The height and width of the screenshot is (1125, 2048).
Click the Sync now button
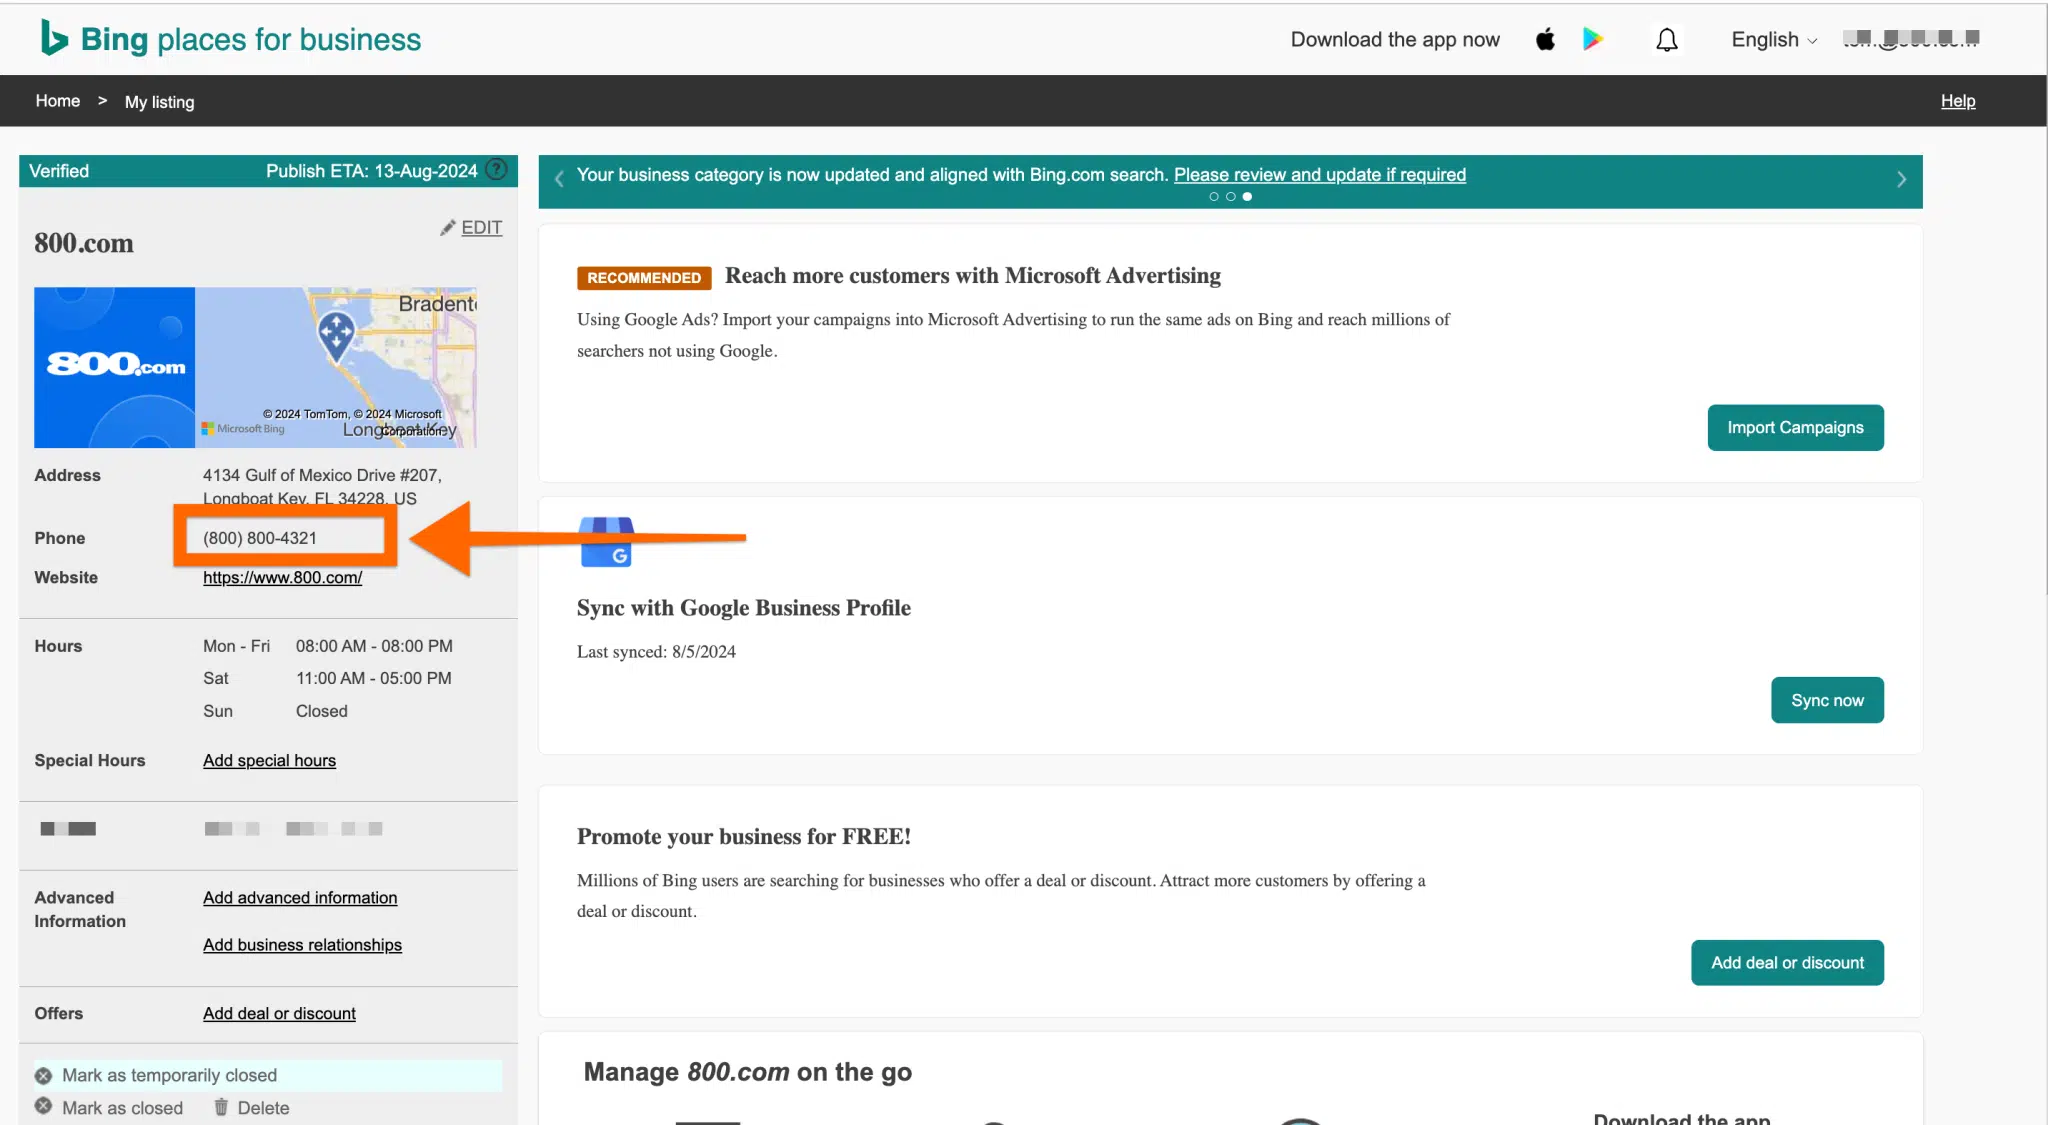[x=1827, y=701]
